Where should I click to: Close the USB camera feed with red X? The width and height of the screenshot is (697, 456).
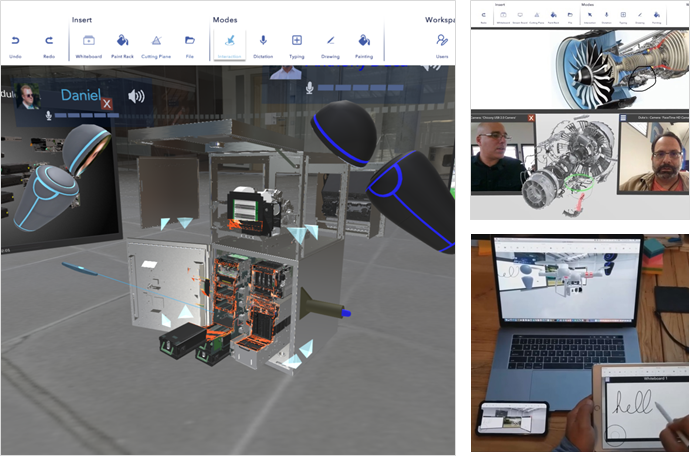coord(531,118)
